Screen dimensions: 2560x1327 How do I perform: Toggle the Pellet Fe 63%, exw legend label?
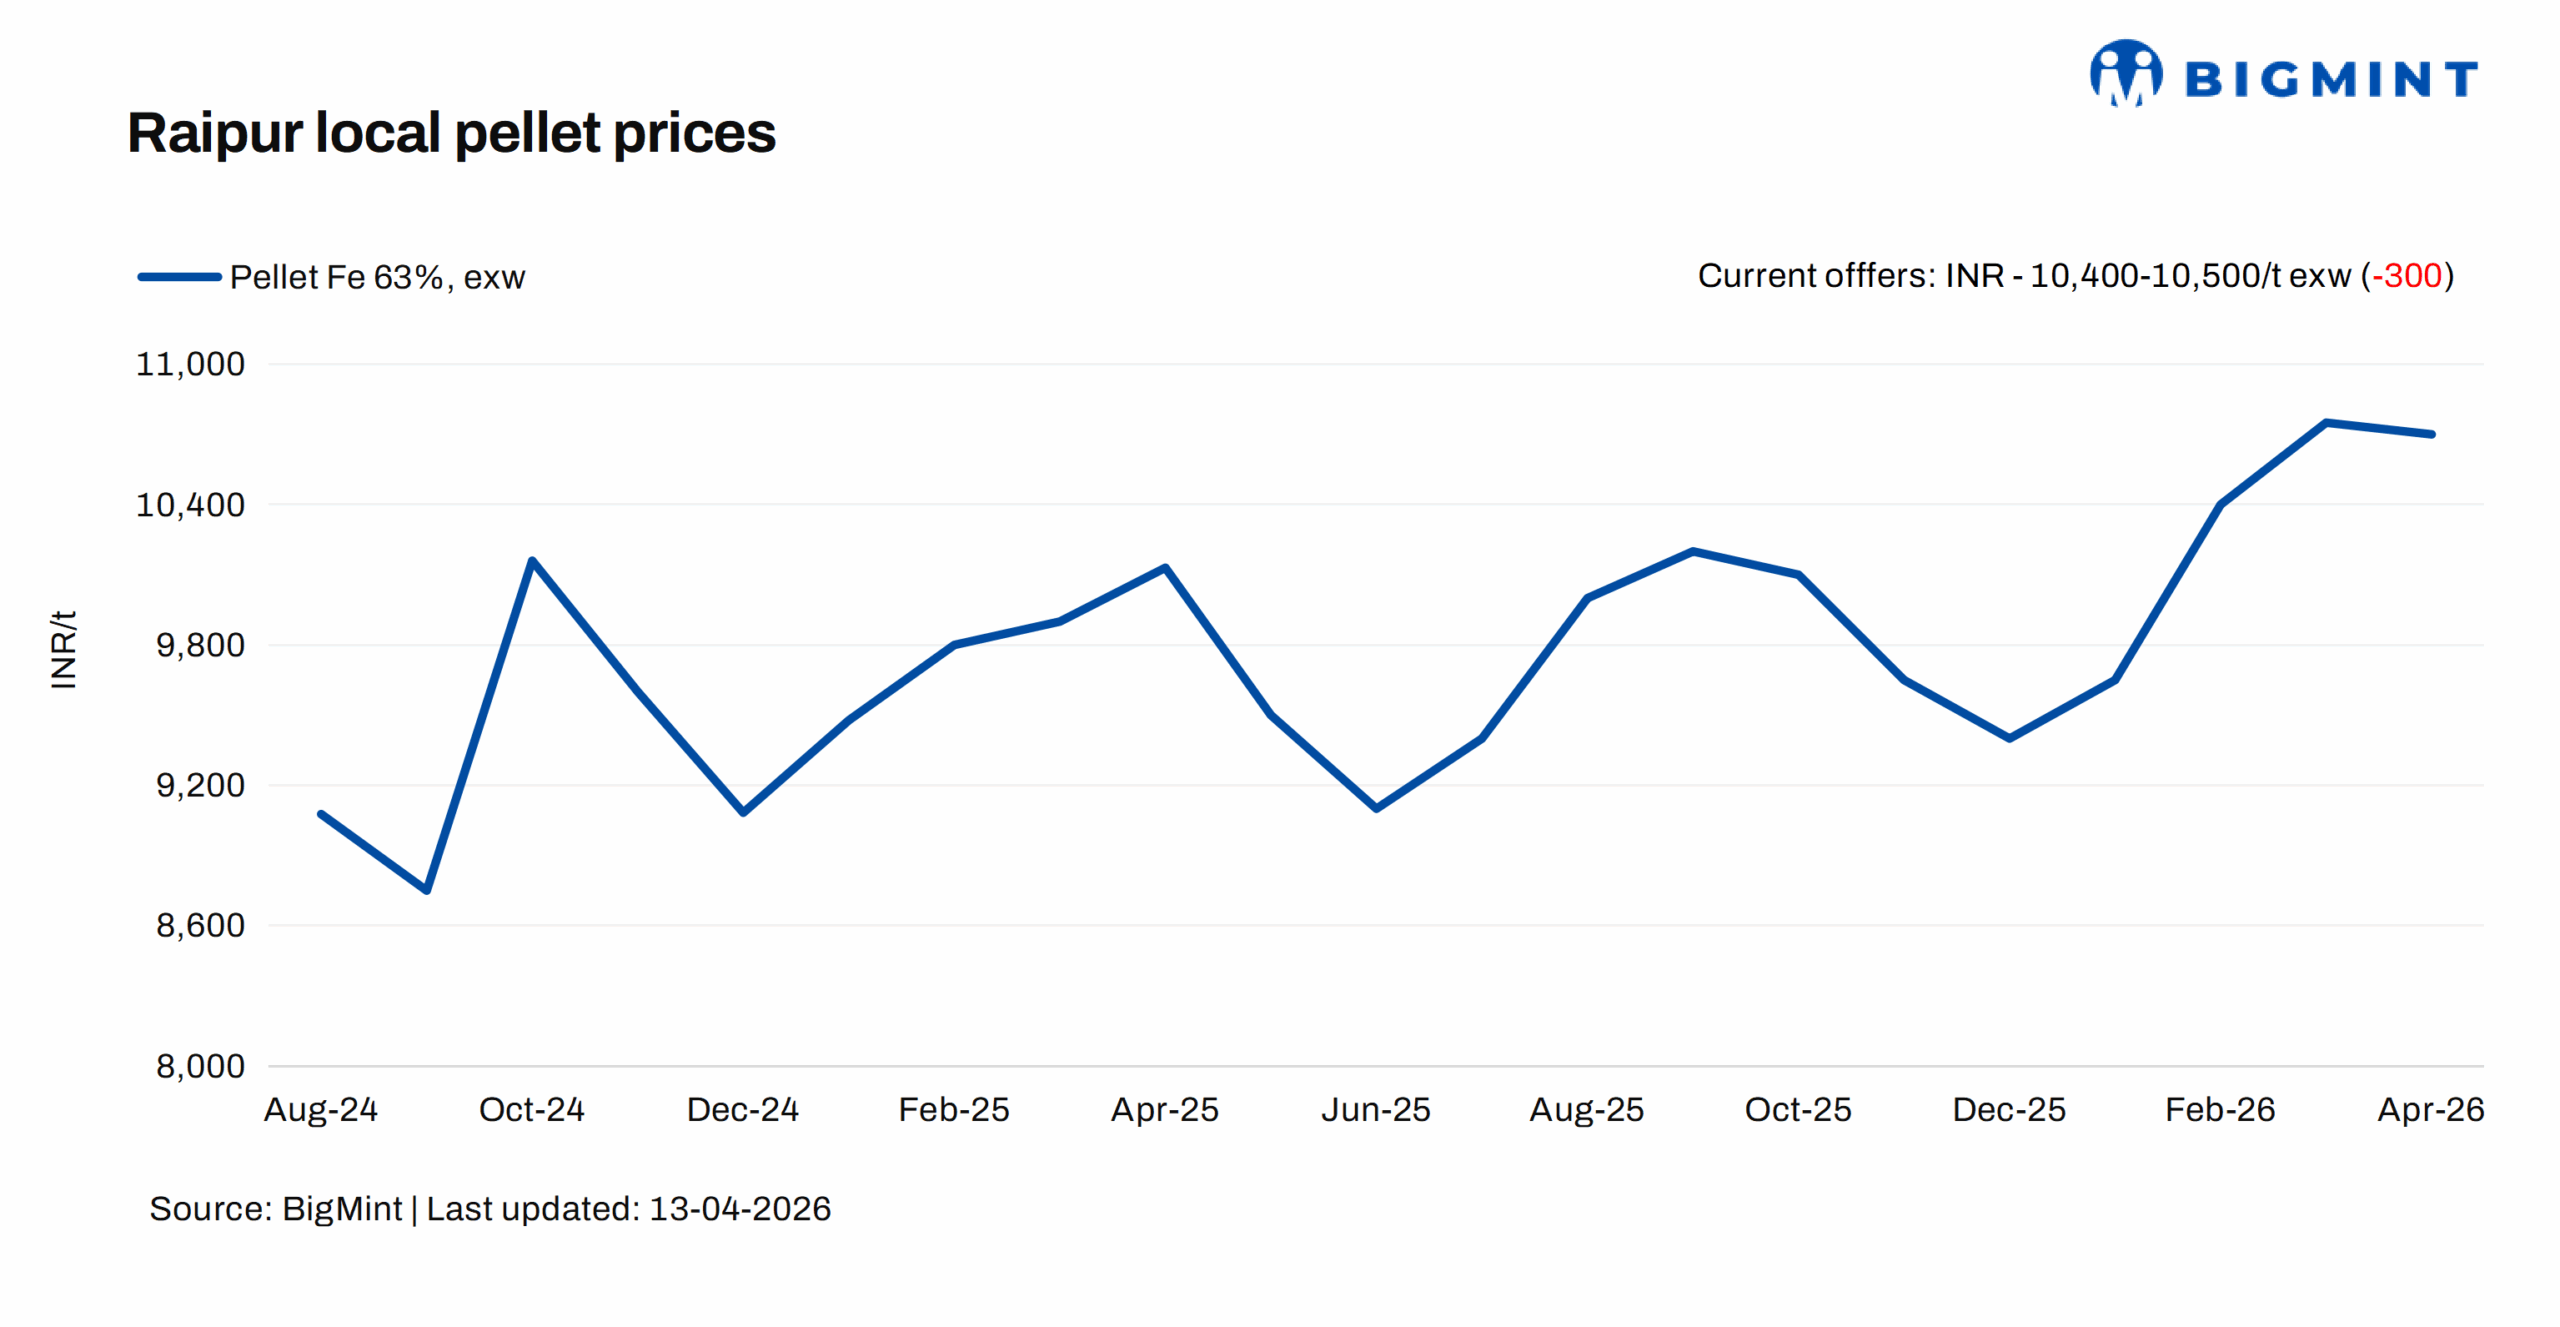pos(377,277)
